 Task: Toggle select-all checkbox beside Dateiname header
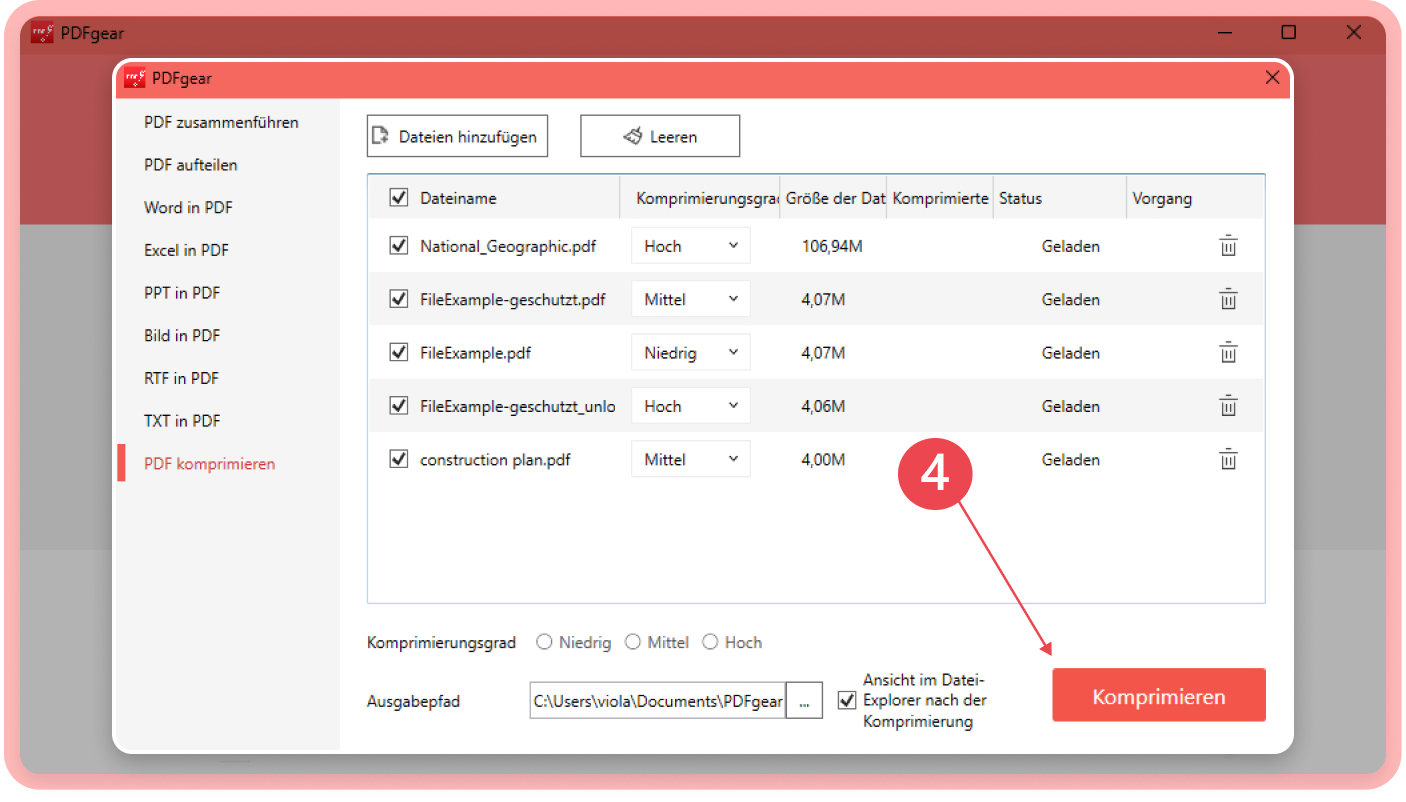click(x=398, y=198)
